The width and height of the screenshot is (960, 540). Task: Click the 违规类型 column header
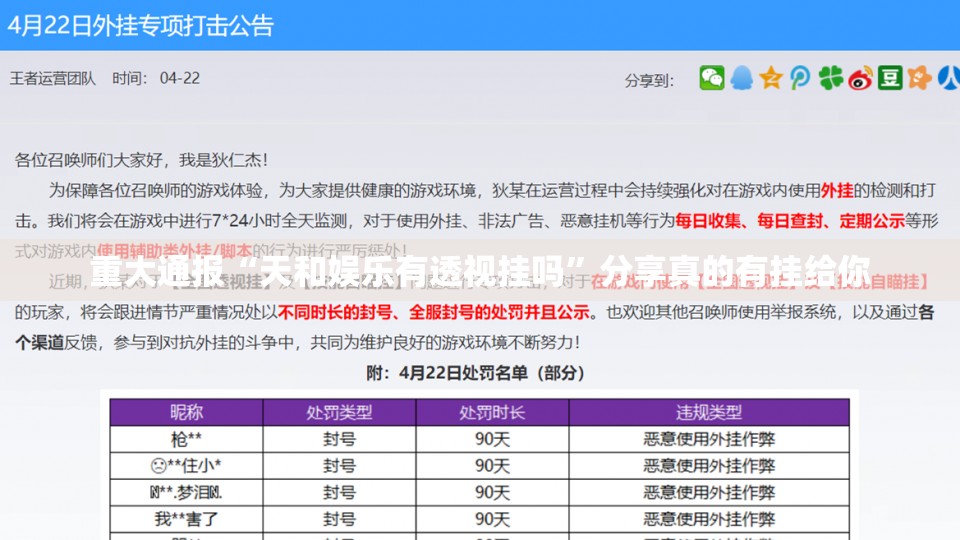tap(709, 412)
